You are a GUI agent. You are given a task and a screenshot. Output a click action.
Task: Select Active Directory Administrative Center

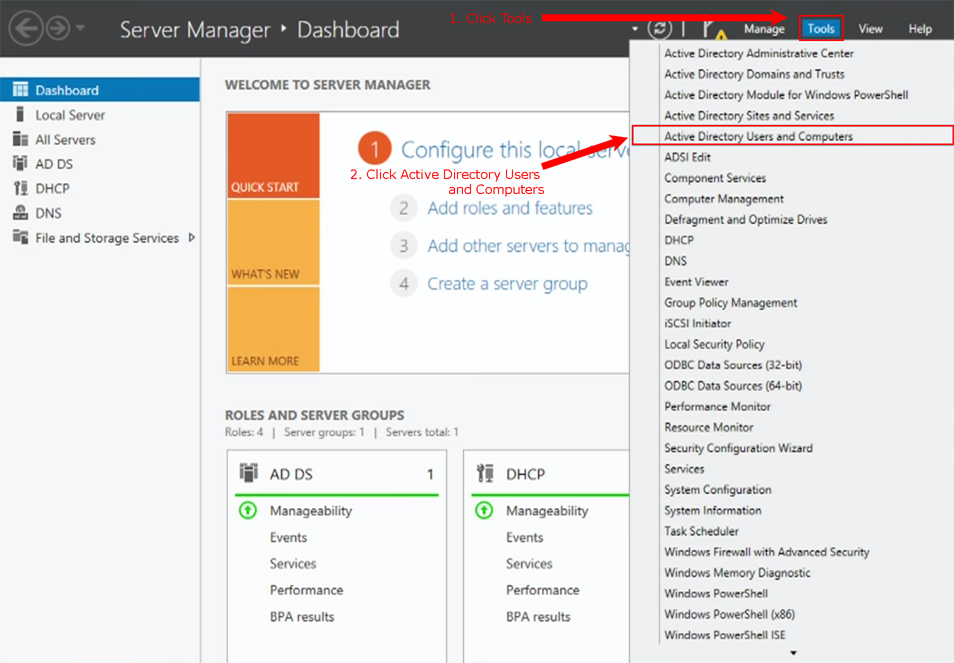[759, 54]
